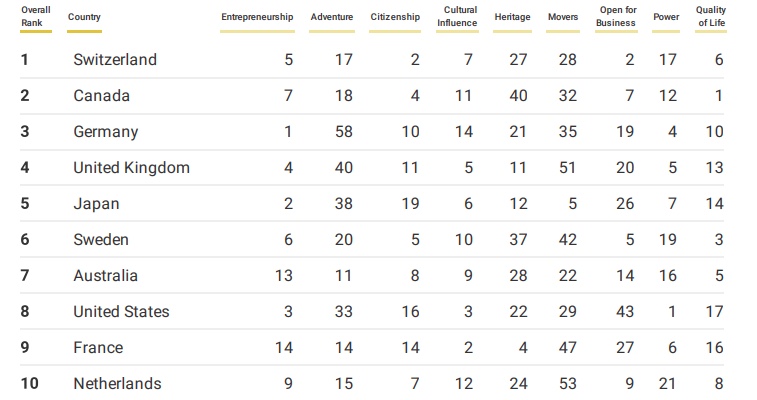
Task: Select the Japan country entry
Action: click(x=96, y=204)
